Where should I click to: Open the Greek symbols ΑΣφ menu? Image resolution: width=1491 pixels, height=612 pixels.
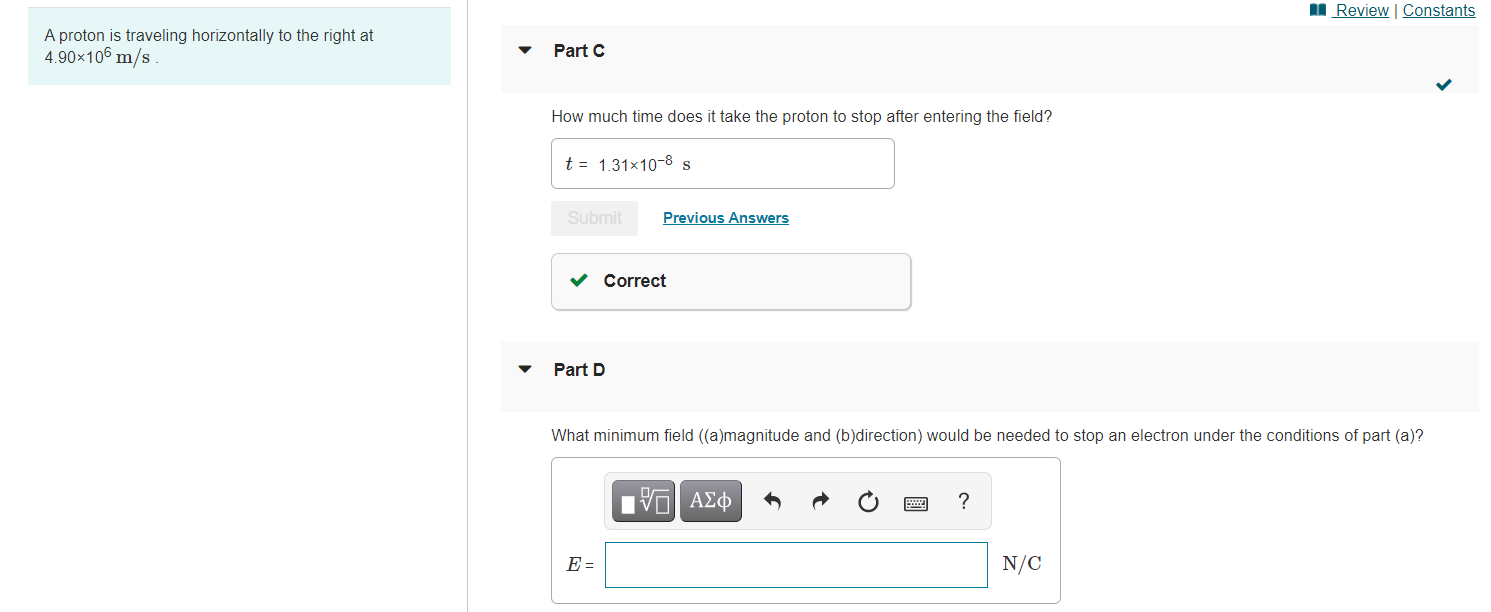tap(710, 501)
